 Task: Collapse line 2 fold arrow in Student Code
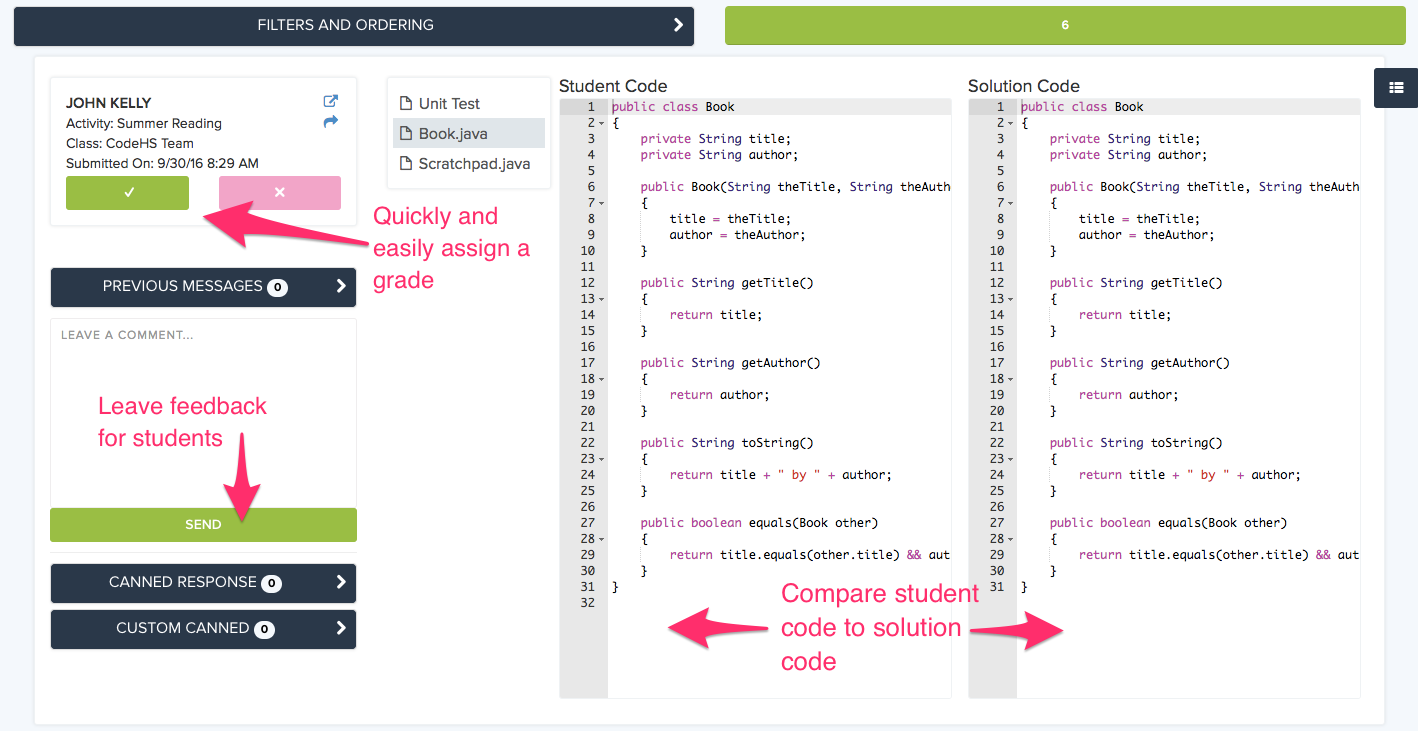(x=602, y=123)
